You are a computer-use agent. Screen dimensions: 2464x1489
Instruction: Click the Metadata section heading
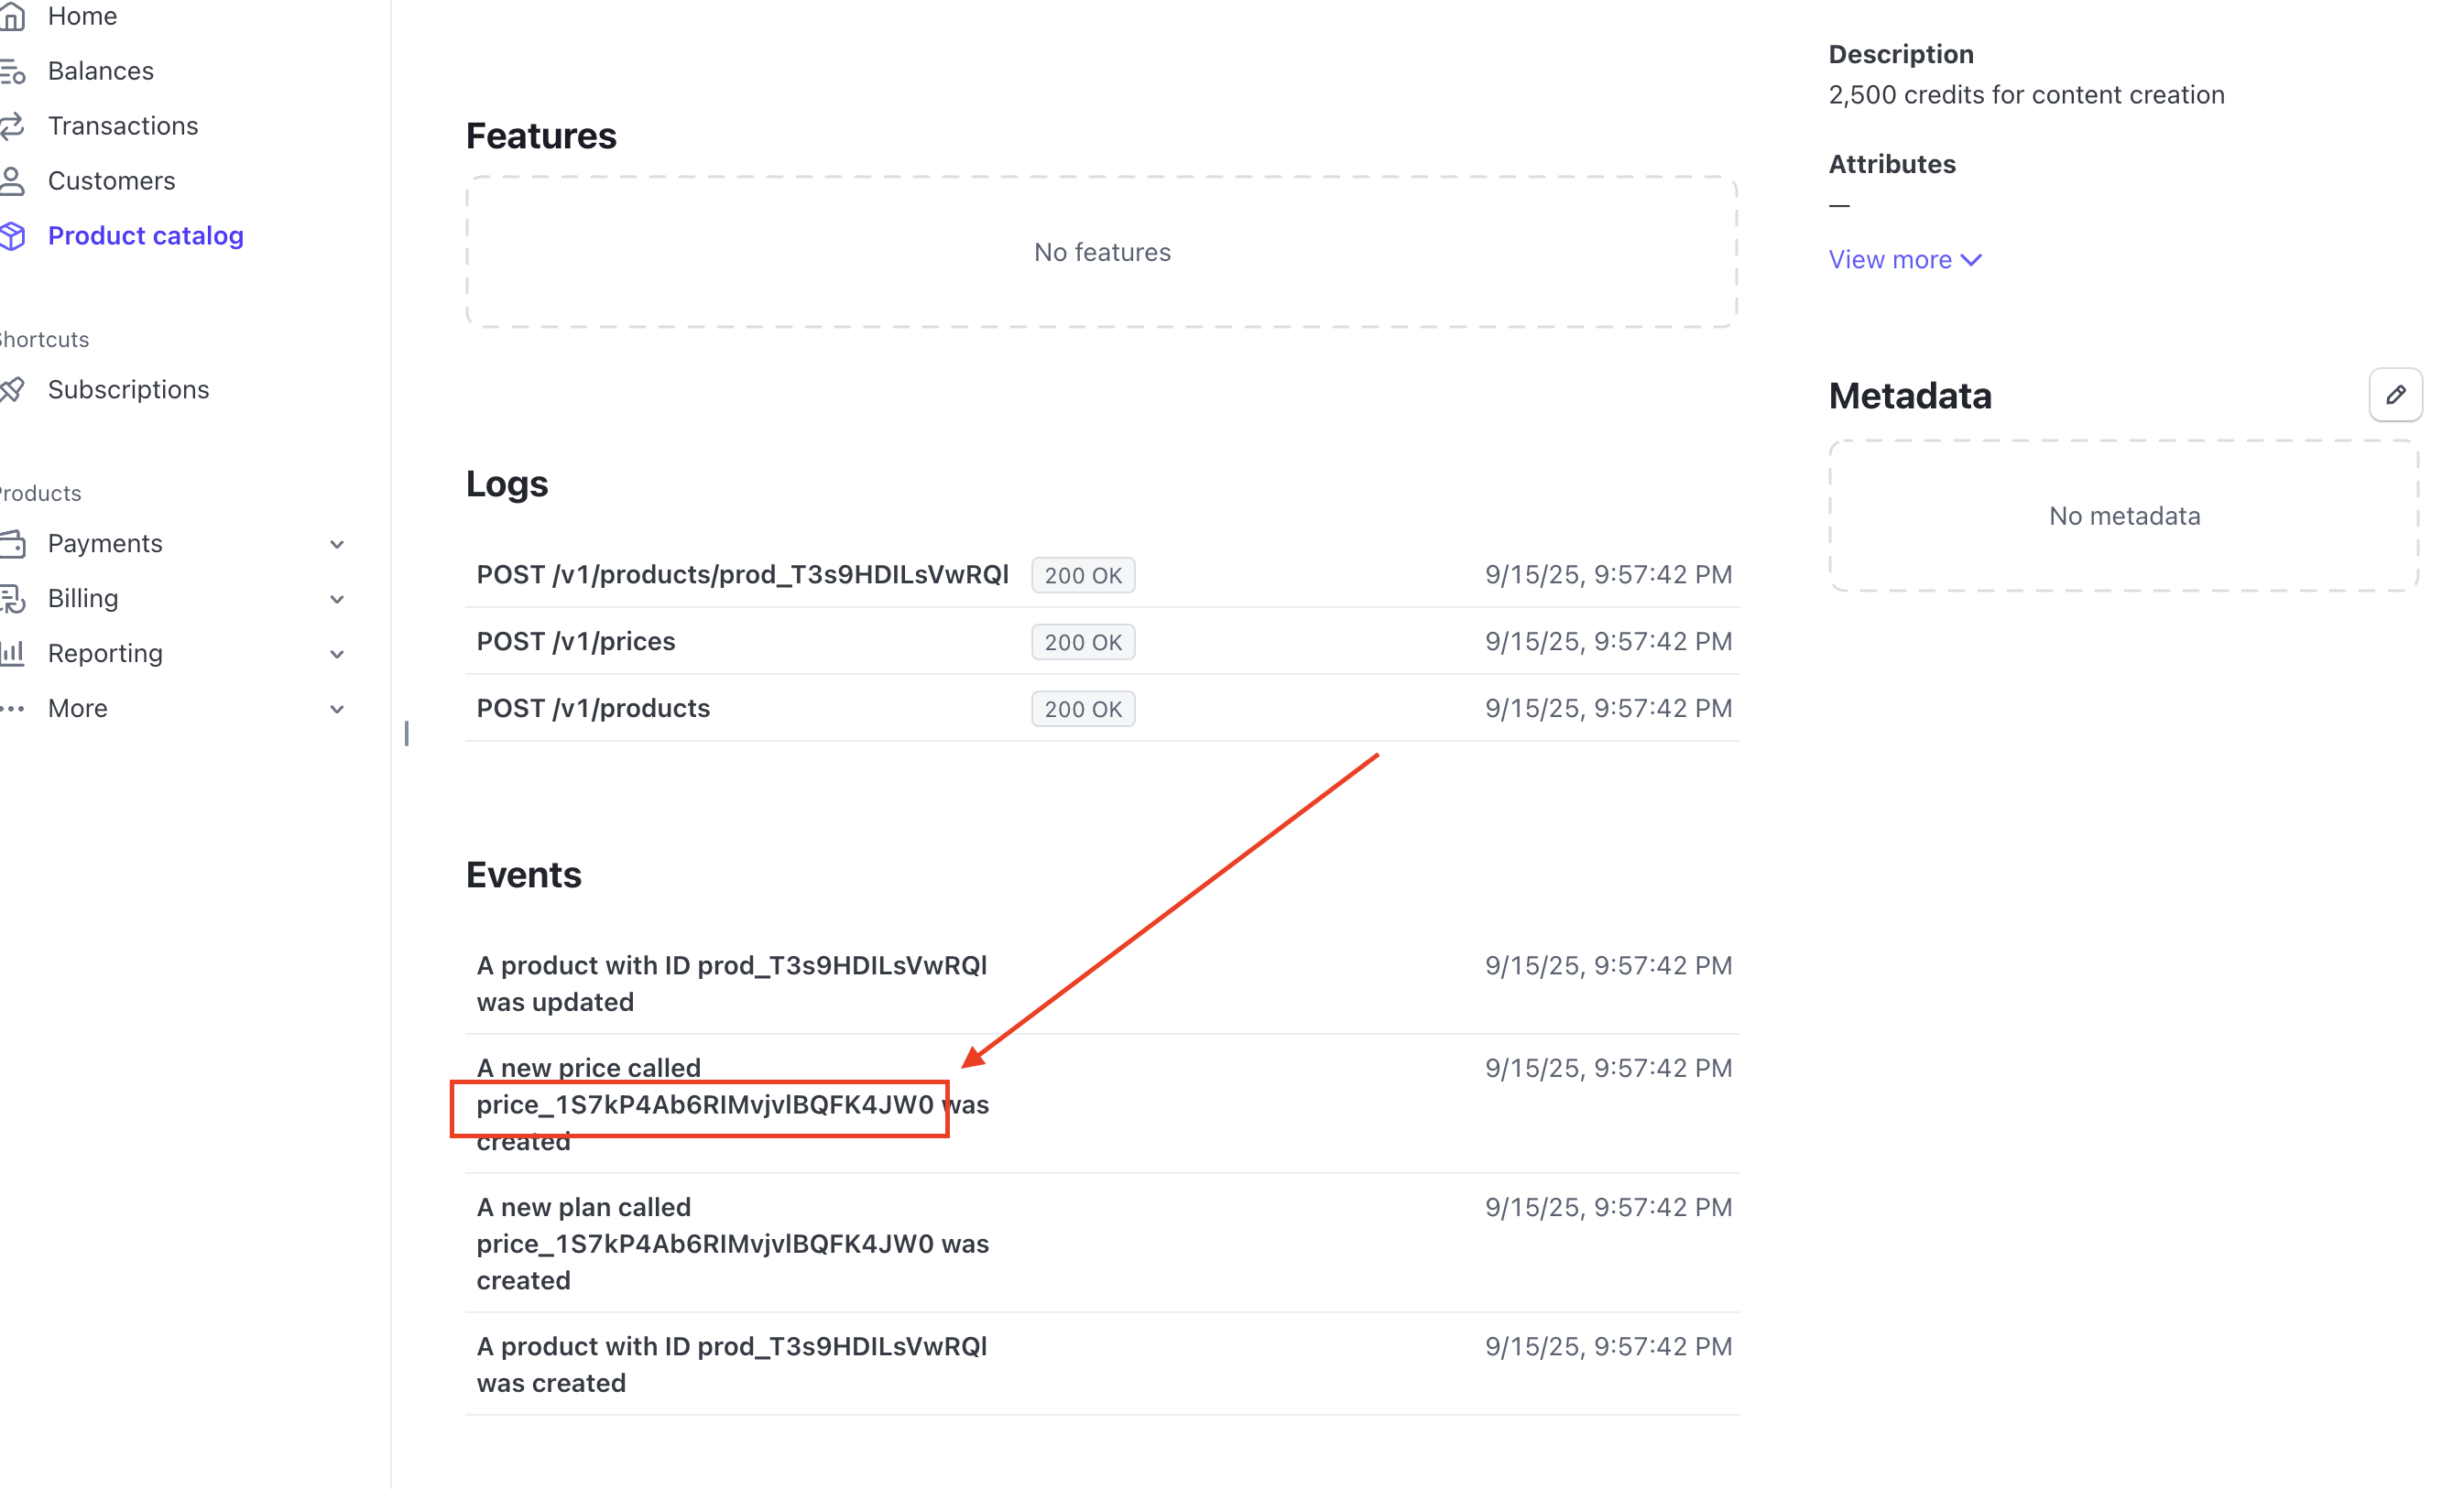pos(1910,396)
